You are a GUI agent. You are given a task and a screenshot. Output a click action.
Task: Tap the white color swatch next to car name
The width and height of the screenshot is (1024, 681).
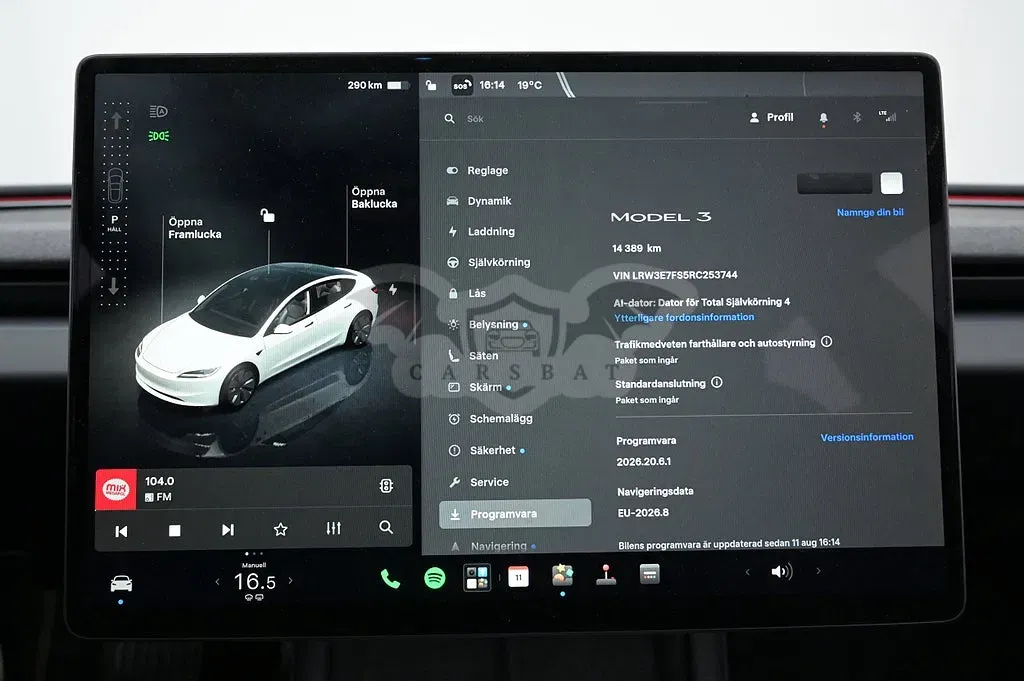891,183
